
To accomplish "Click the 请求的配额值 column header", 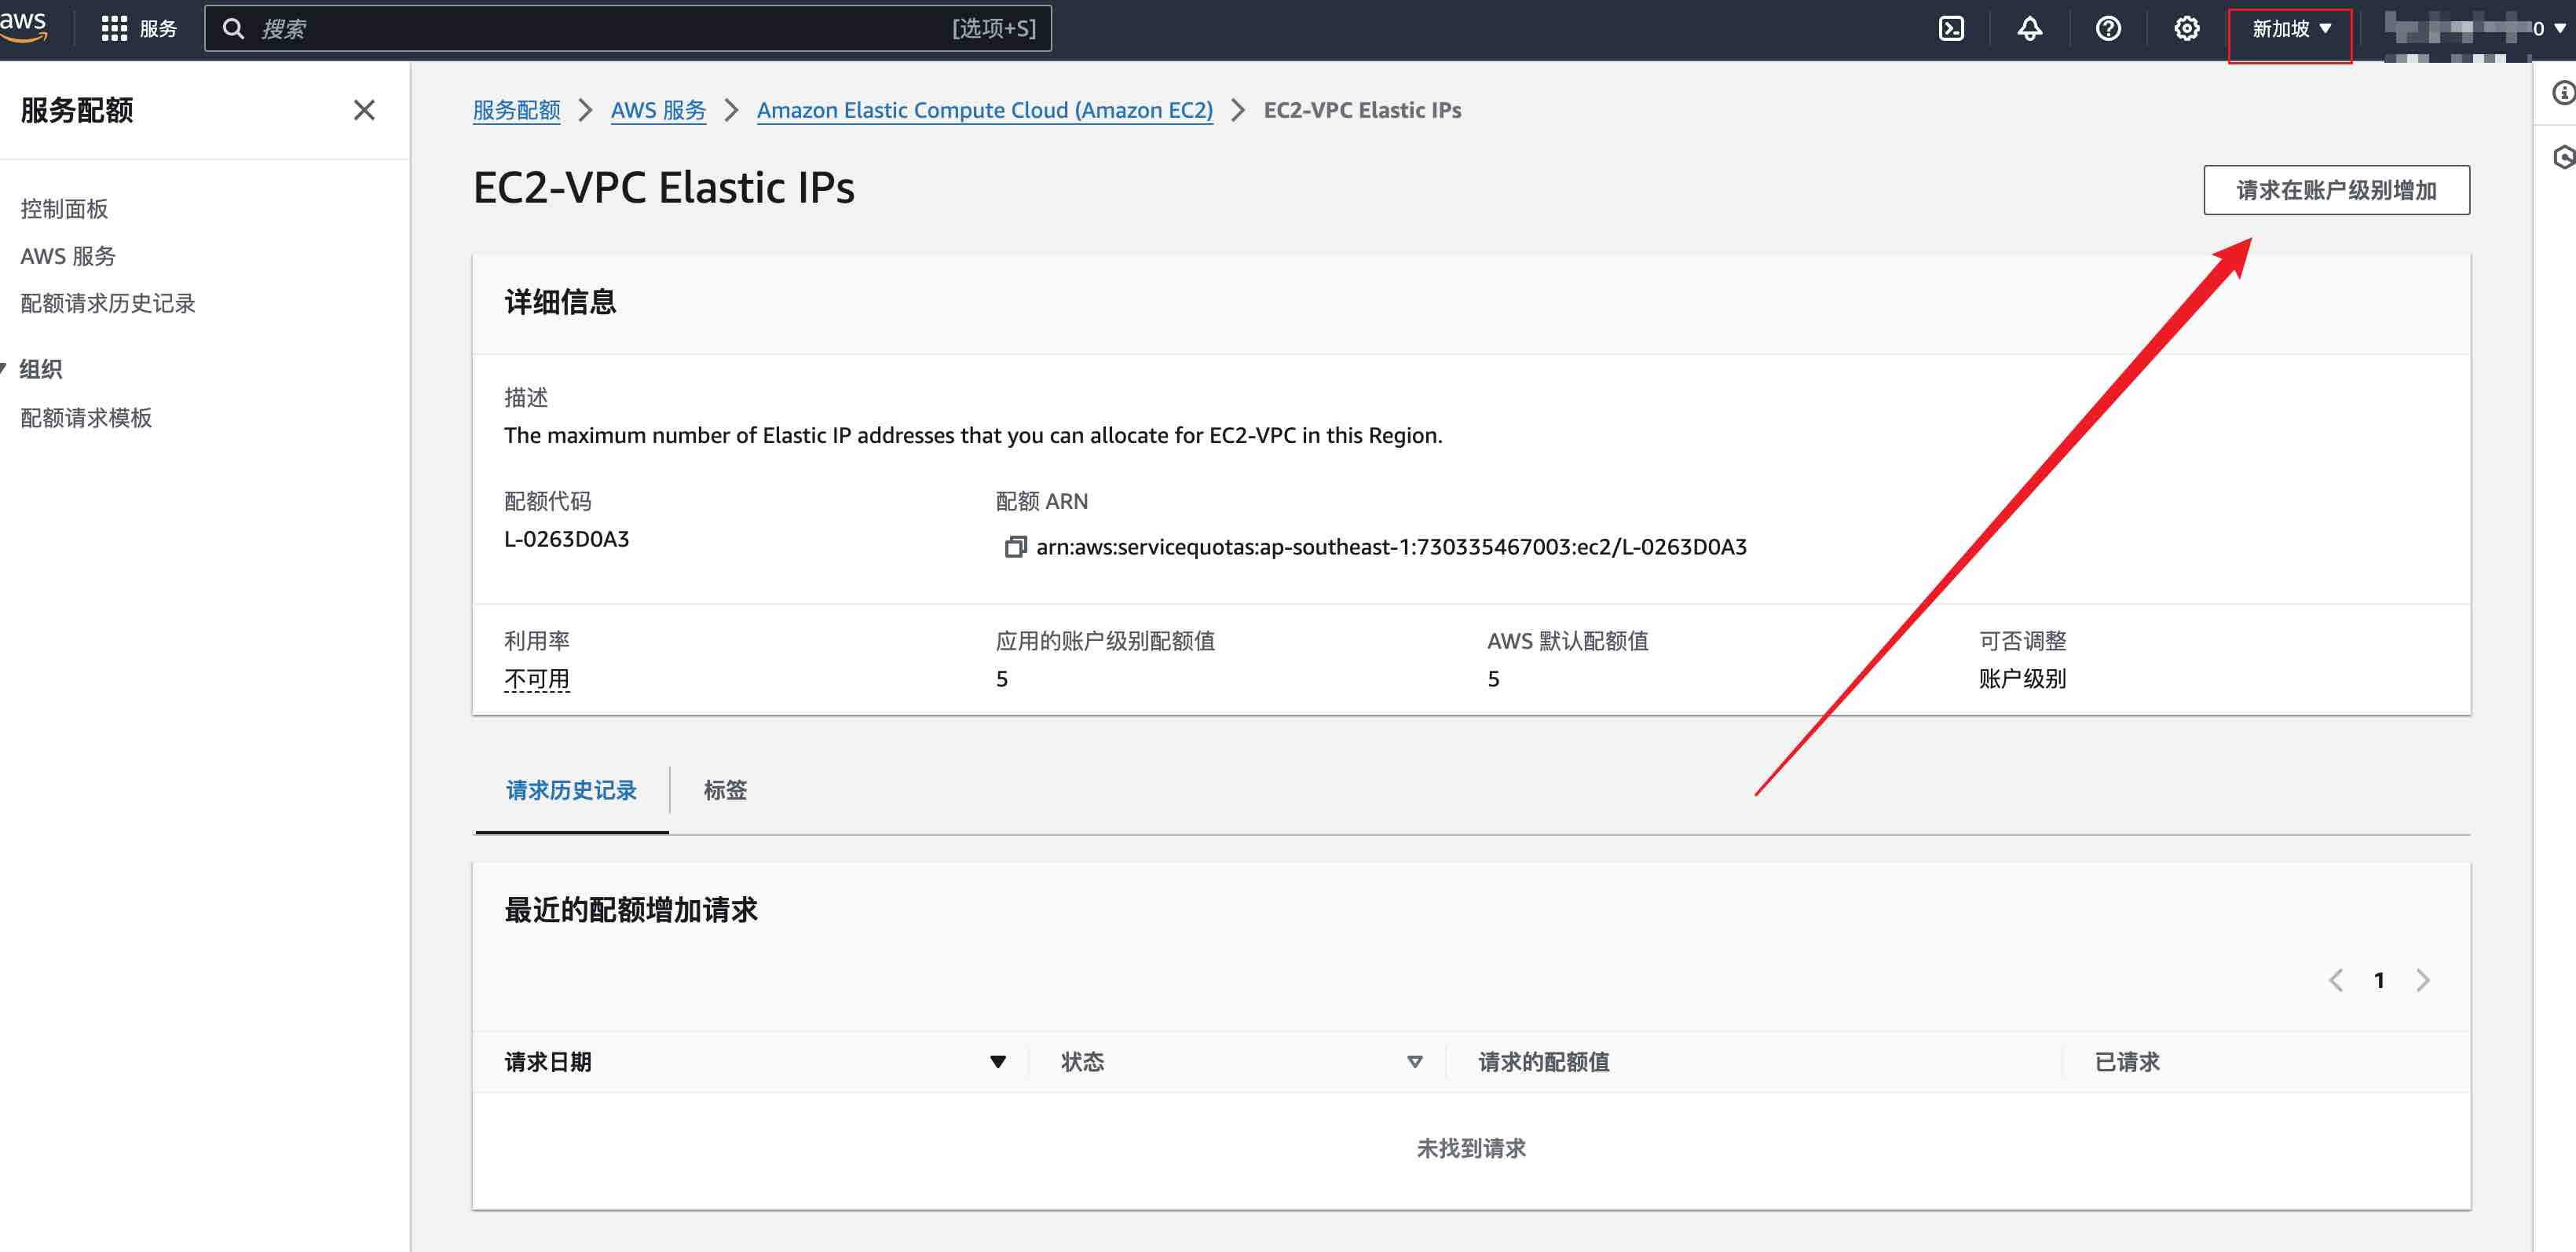I will [x=1543, y=1062].
